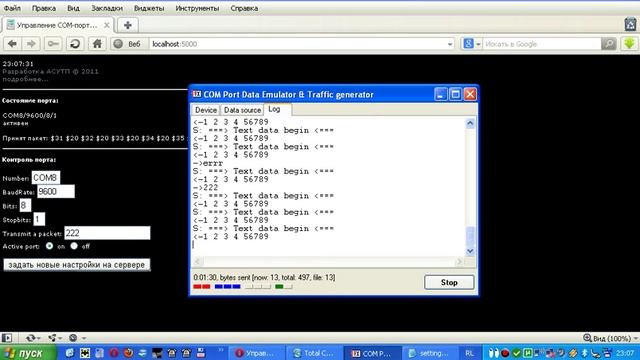This screenshot has width=640, height=360.
Task: Open the Вид (100%) zoom dropdown
Action: (635, 338)
